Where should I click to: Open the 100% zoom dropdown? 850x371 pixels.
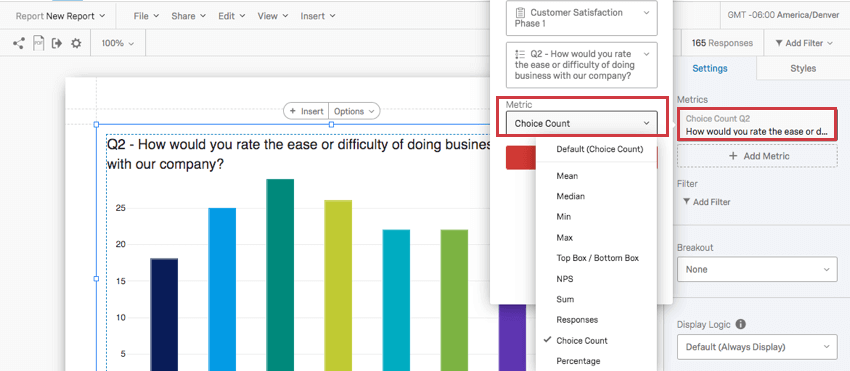tap(118, 43)
